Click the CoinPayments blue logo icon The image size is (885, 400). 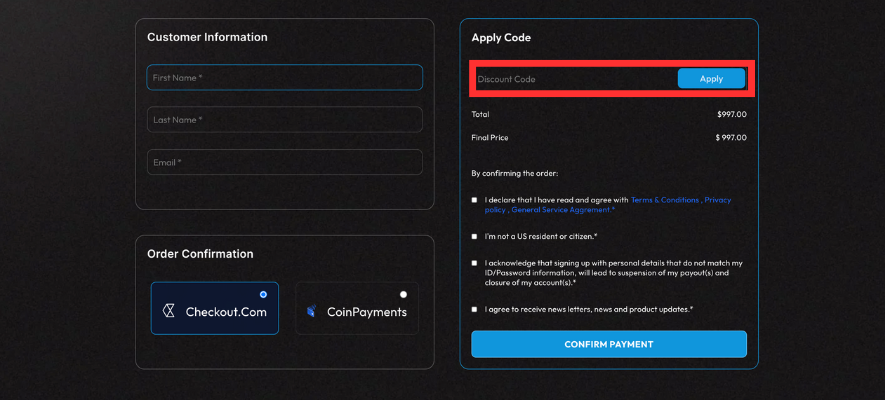click(311, 311)
